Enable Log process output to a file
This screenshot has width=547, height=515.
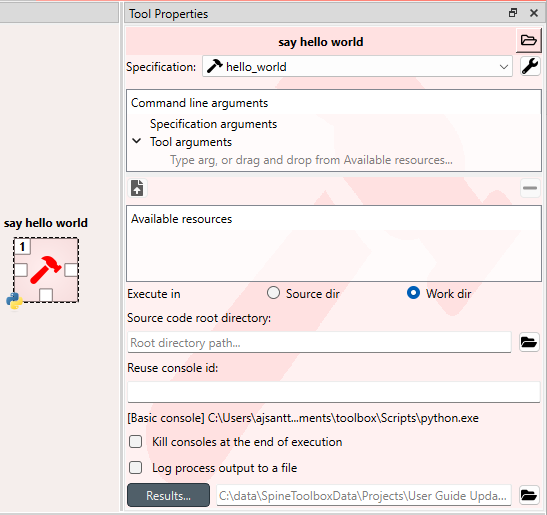(135, 468)
